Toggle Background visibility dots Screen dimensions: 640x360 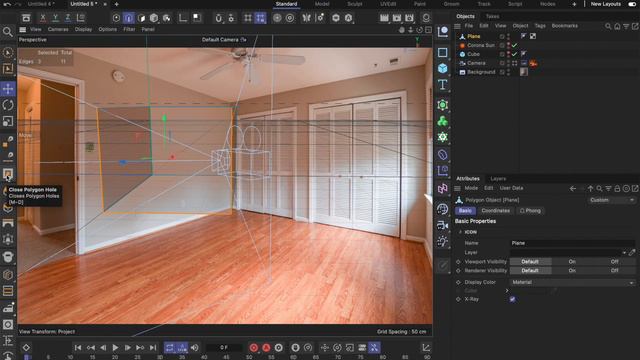509,72
